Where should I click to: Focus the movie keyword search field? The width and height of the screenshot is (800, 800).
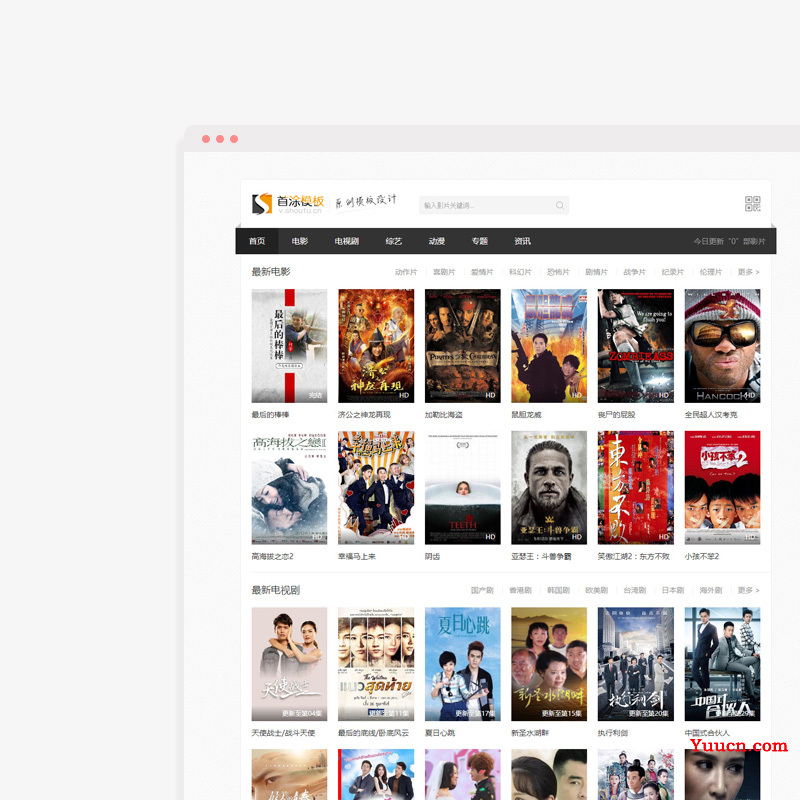pyautogui.click(x=493, y=205)
